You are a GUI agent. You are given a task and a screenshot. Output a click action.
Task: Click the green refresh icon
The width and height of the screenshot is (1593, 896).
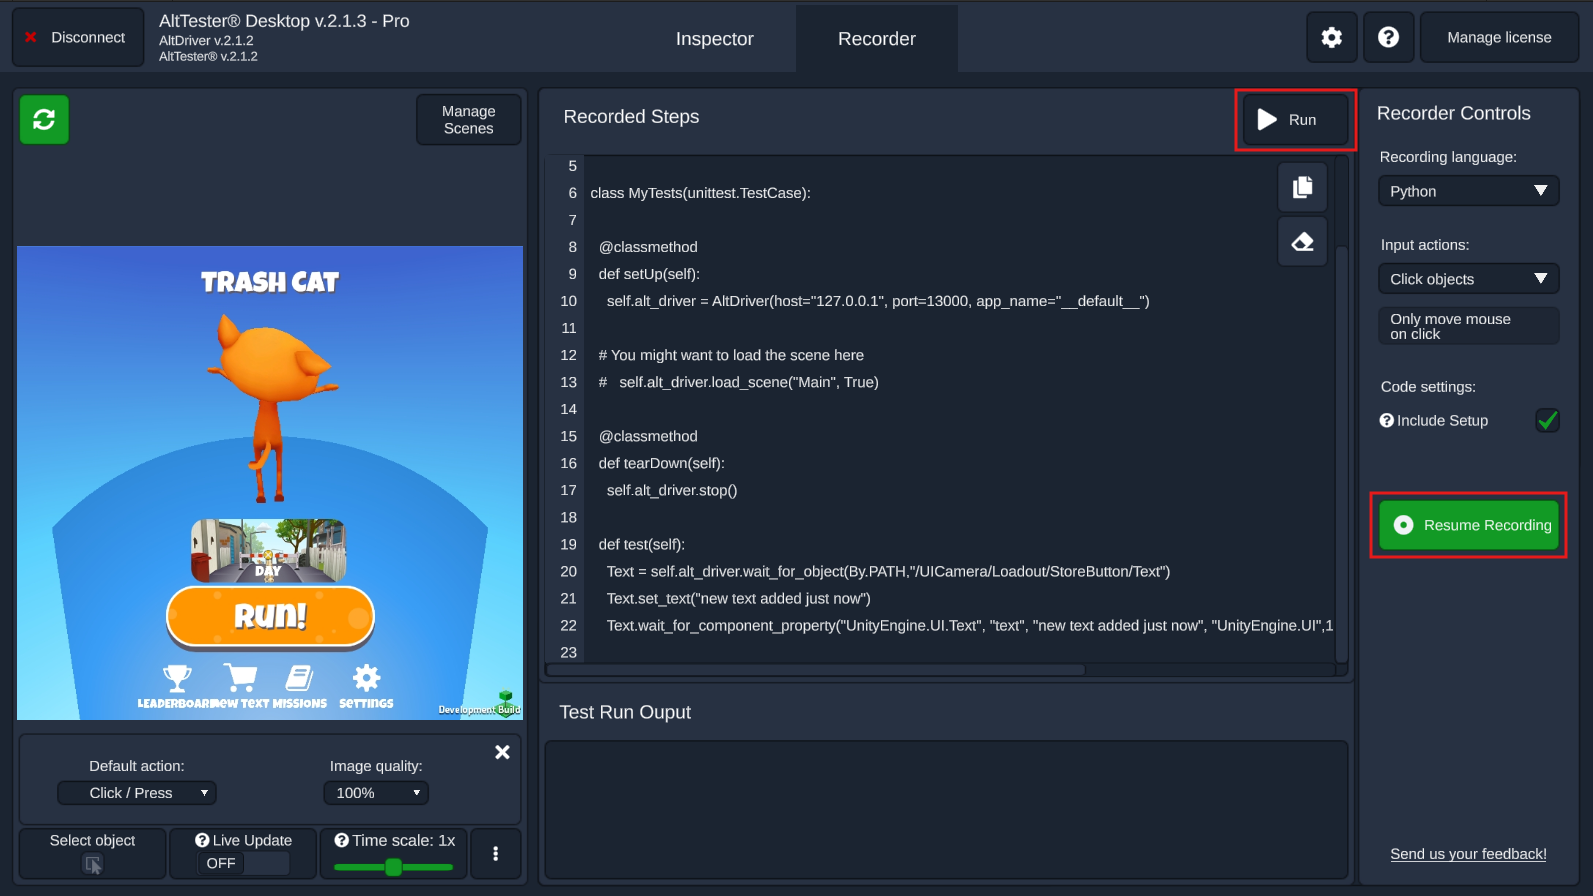click(x=44, y=120)
